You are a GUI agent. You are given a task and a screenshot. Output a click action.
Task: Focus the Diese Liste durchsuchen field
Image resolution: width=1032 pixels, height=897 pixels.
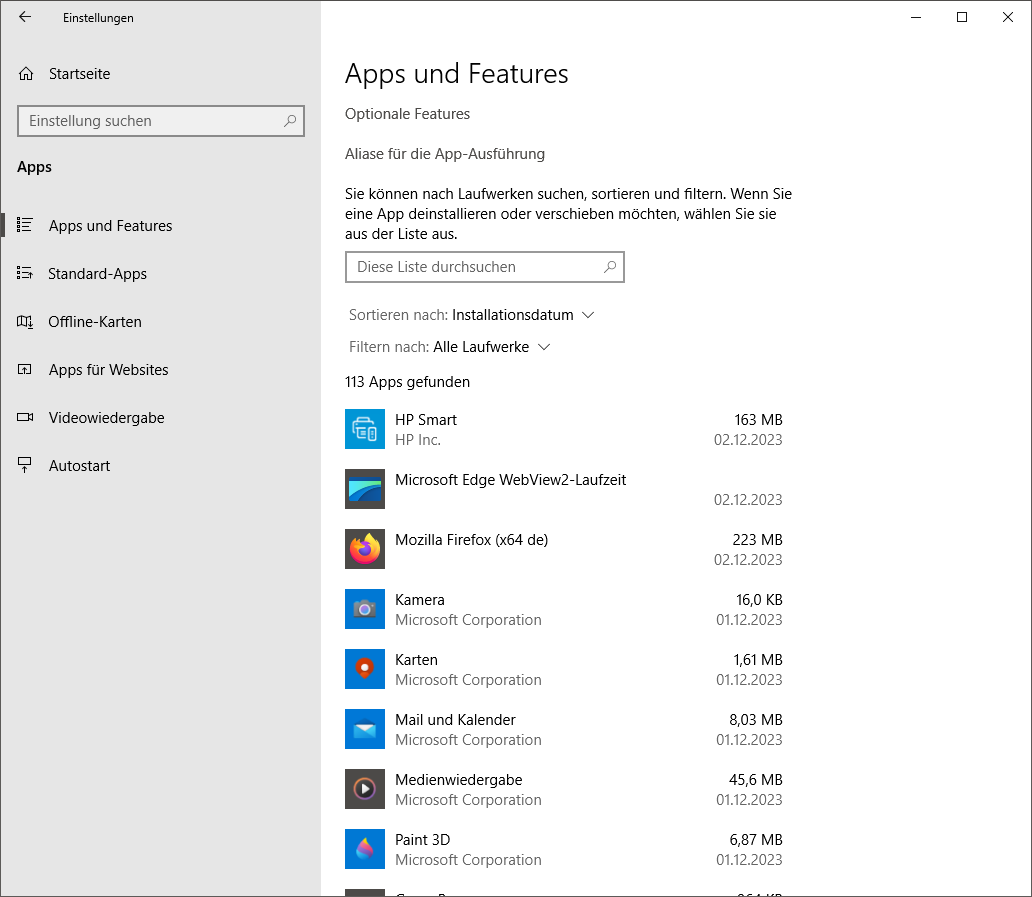click(484, 267)
